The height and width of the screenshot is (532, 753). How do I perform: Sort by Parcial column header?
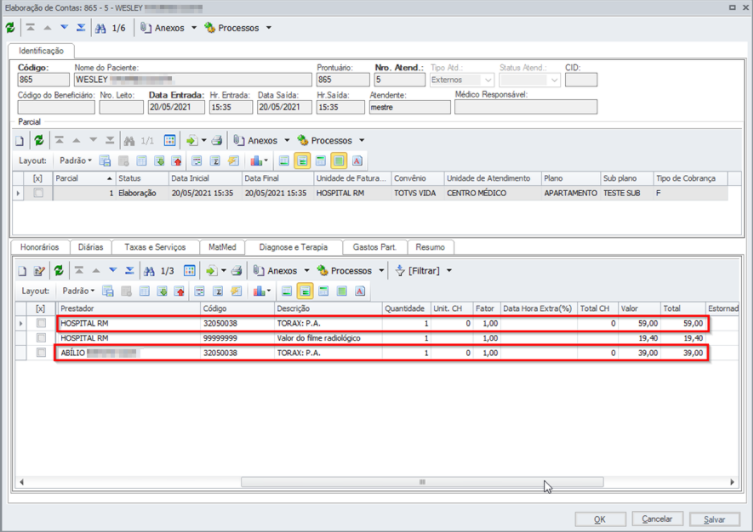(x=84, y=179)
